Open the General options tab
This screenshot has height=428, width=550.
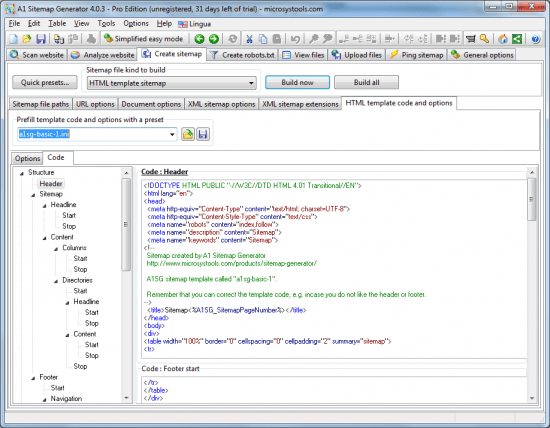pos(482,55)
